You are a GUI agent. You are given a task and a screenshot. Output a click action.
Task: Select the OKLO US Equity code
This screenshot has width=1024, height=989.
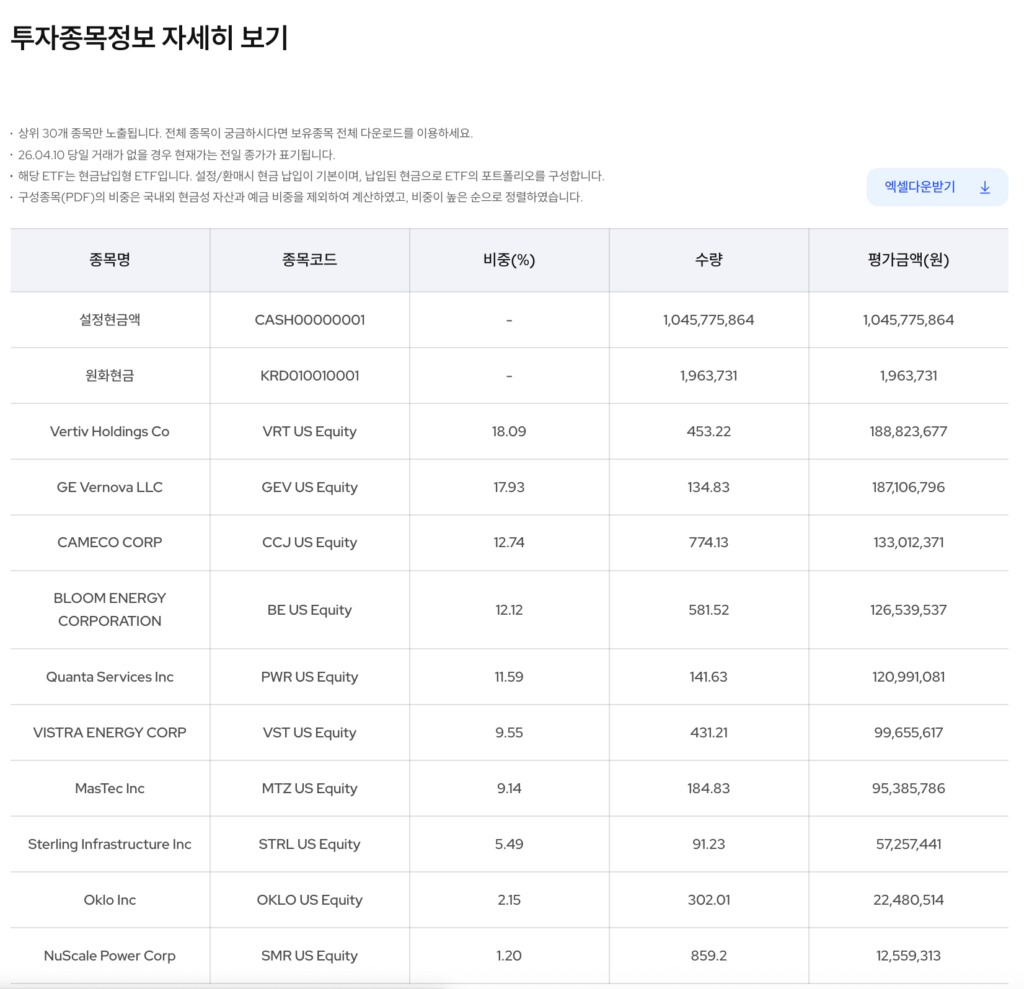tap(309, 900)
